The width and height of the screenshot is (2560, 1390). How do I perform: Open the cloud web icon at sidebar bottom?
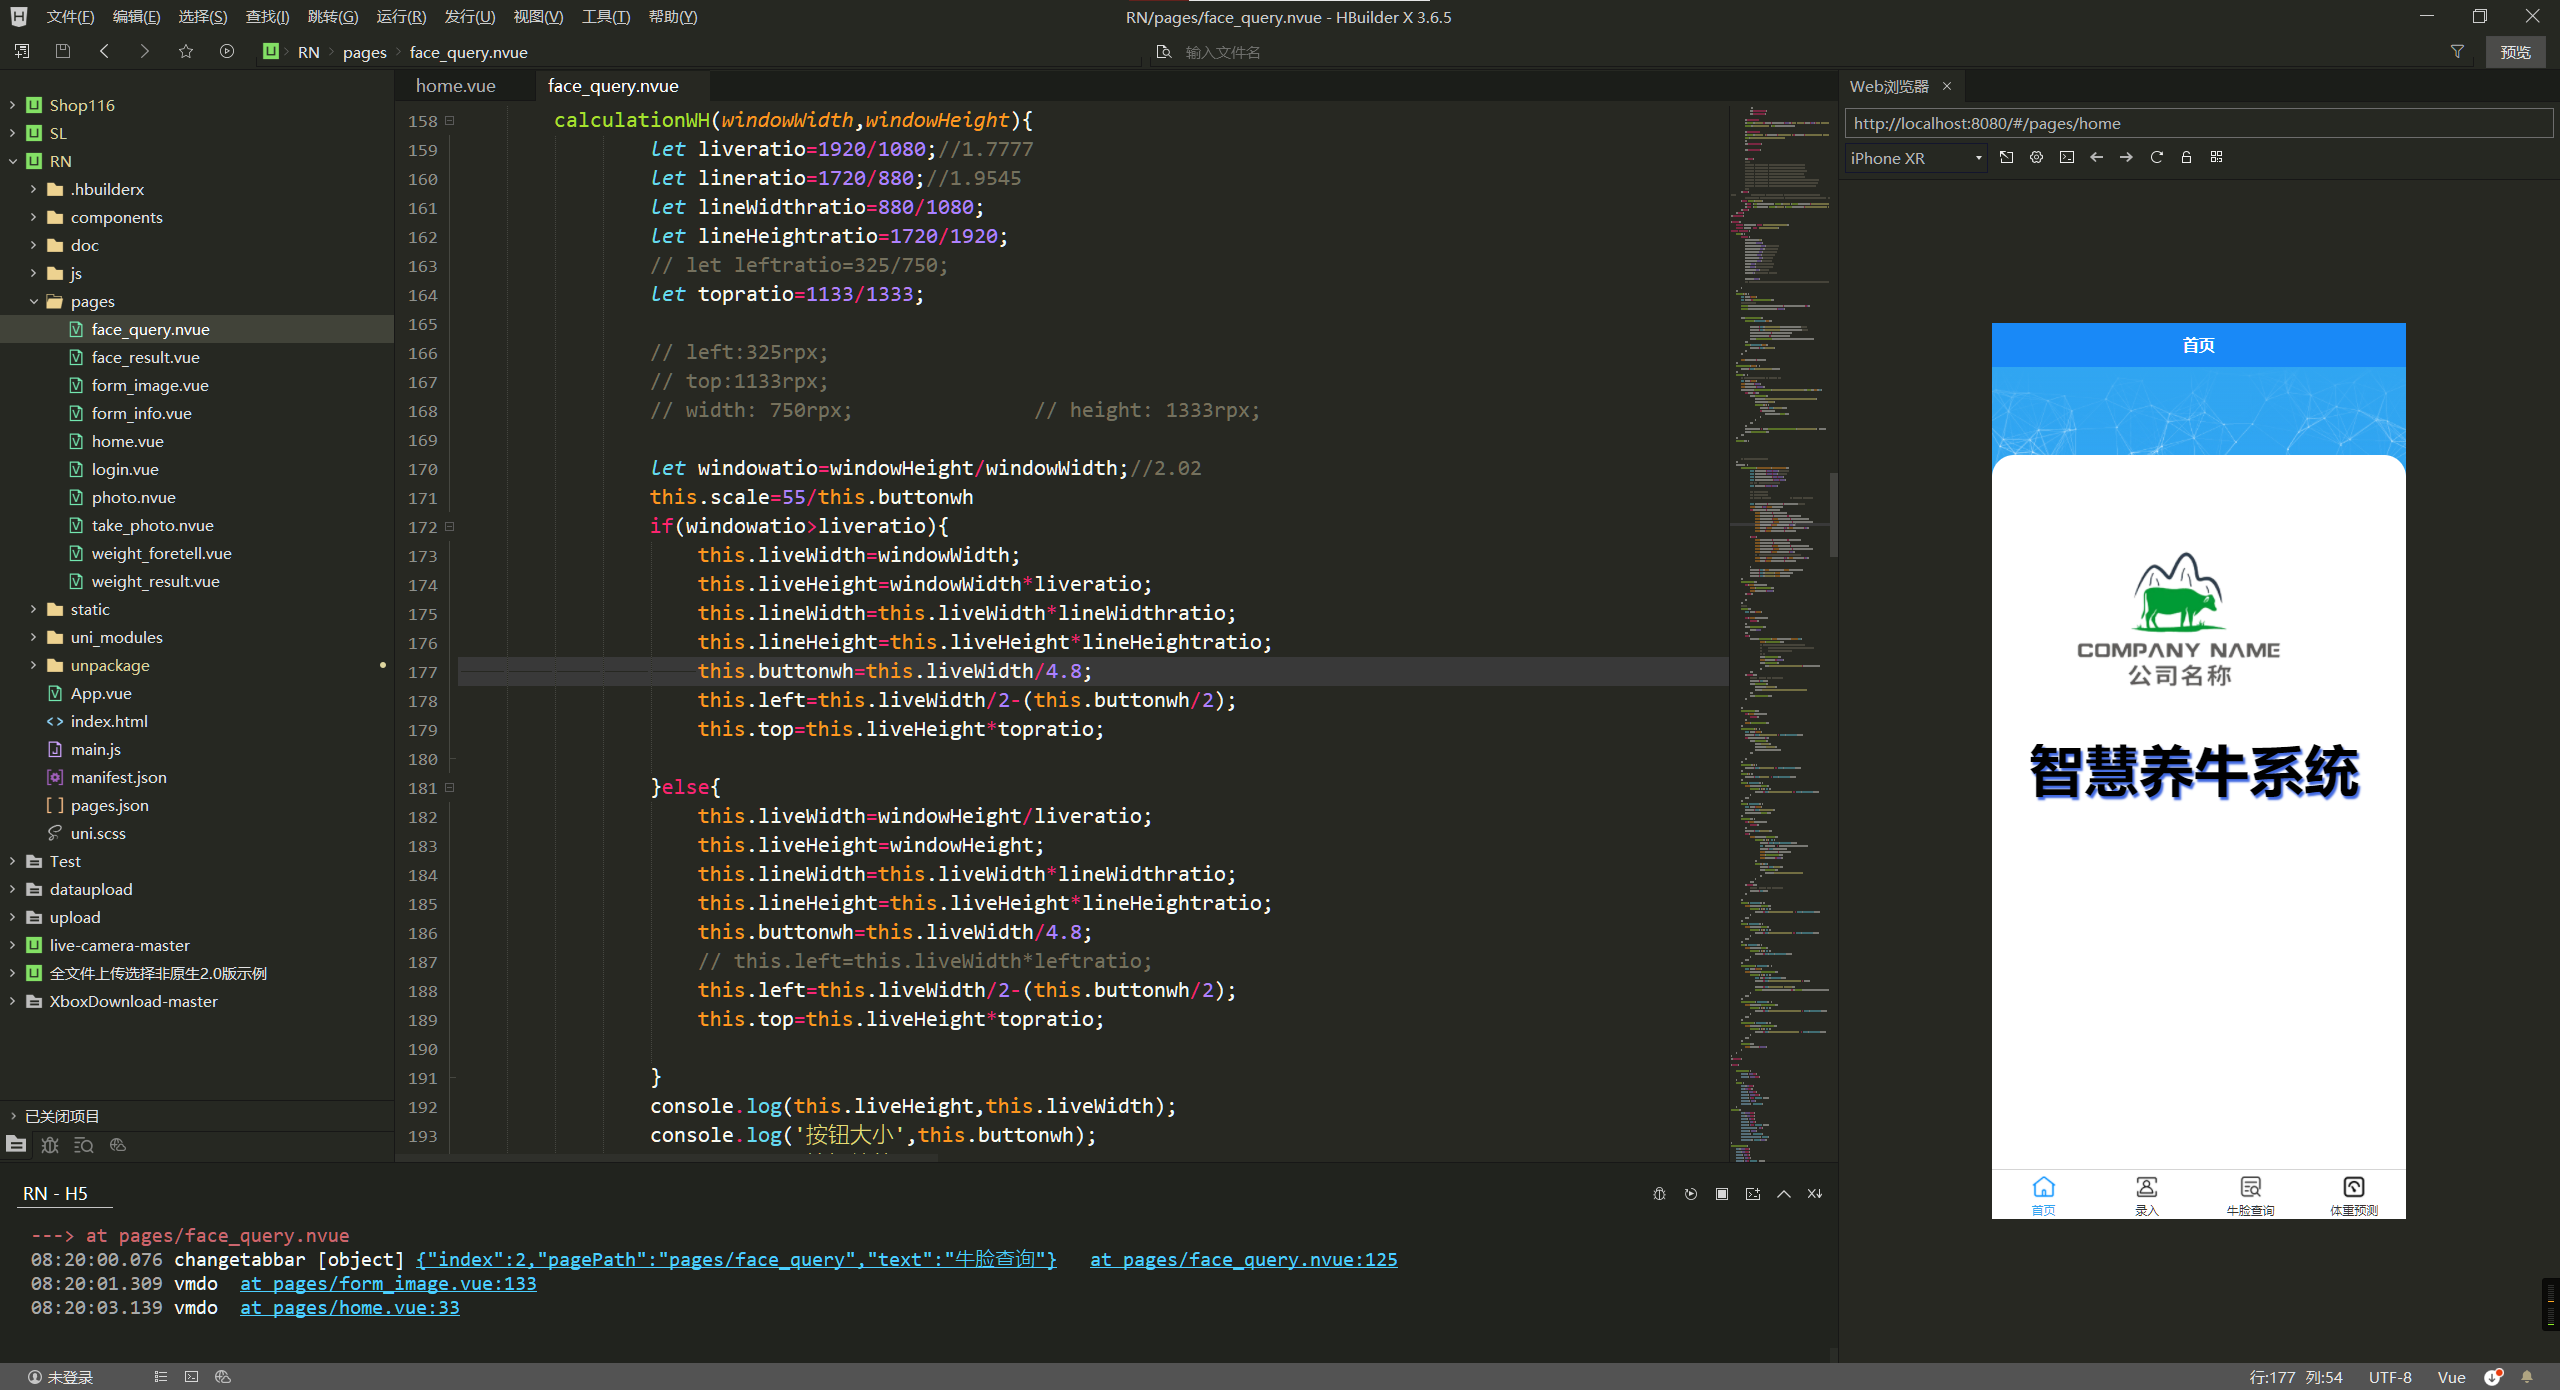[x=118, y=1145]
